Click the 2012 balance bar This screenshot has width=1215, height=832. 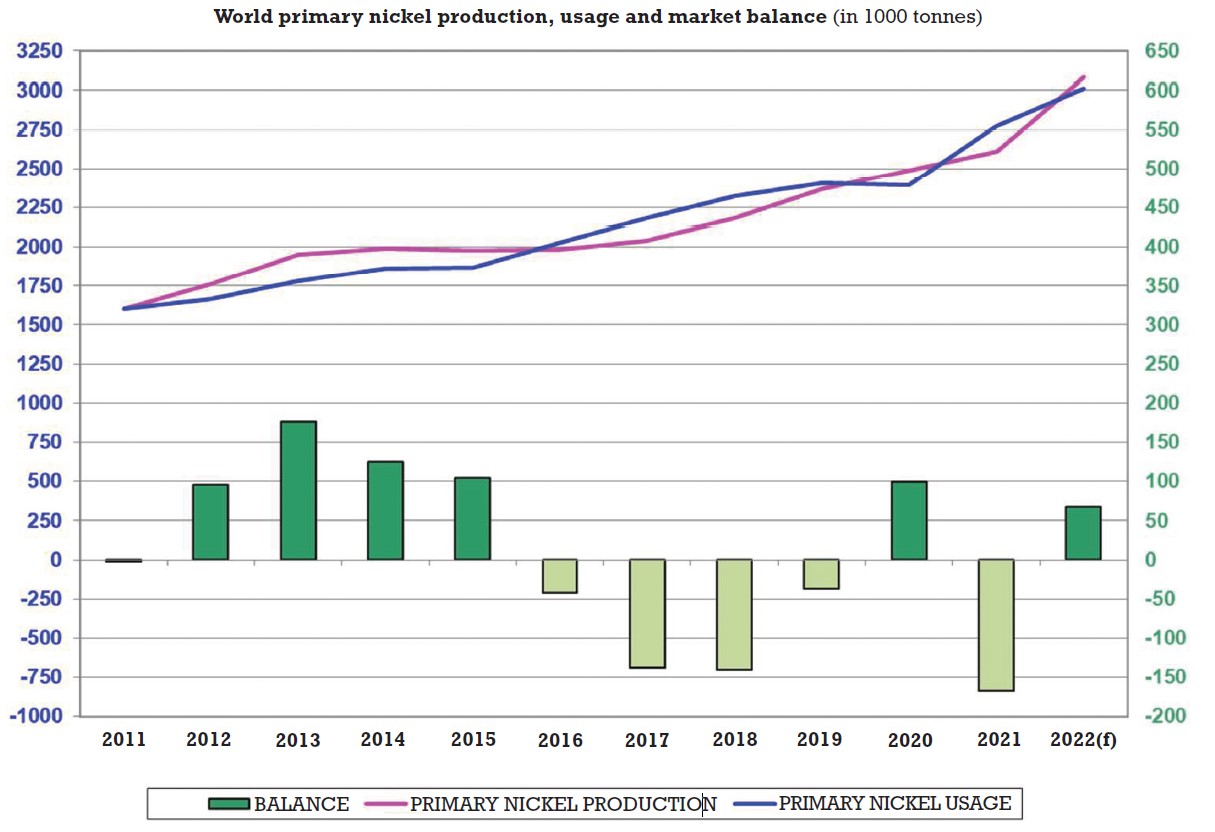[x=210, y=522]
